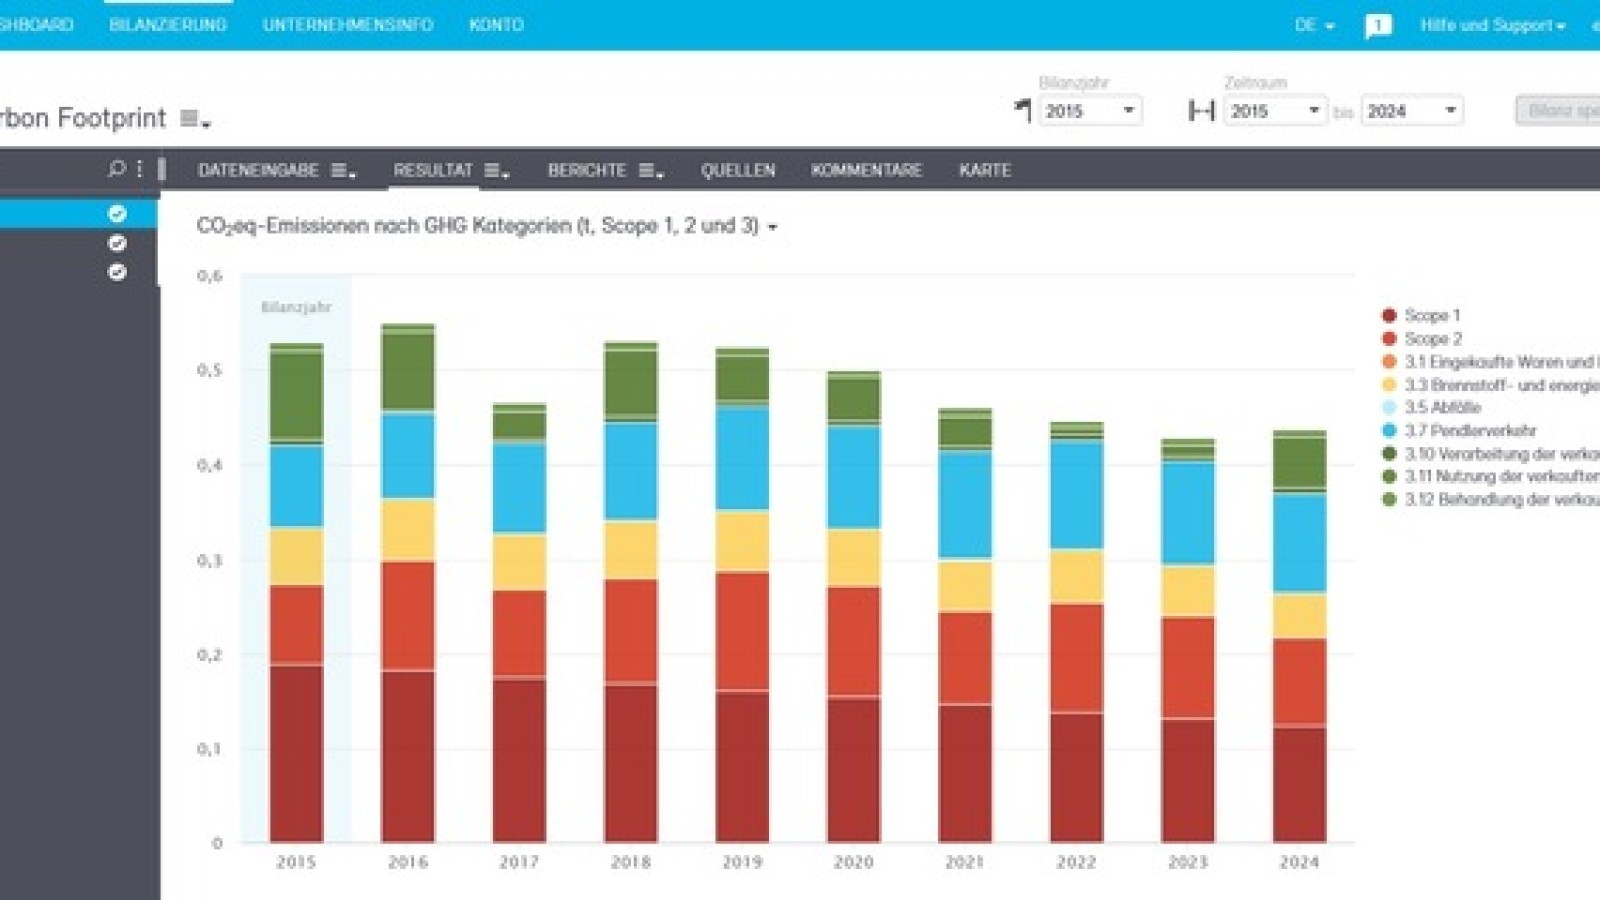Viewport: 1600px width, 900px height.
Task: Select the Bilanzjahr reset arrow icon
Action: 1022,111
